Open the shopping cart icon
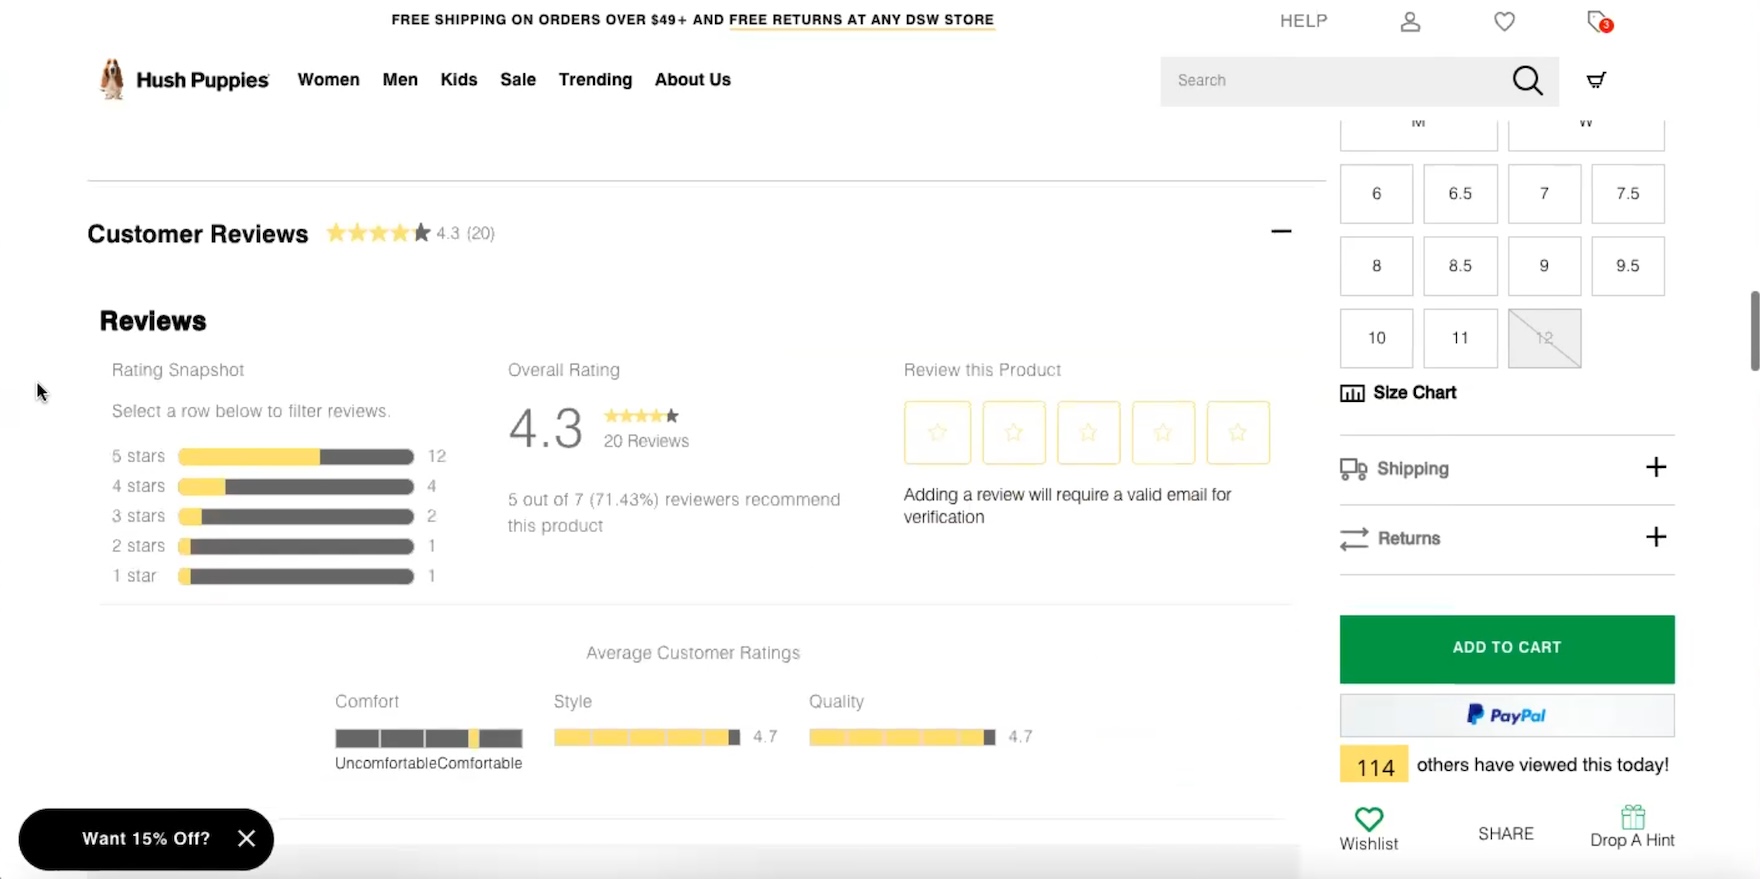Viewport: 1760px width, 879px height. pyautogui.click(x=1596, y=80)
